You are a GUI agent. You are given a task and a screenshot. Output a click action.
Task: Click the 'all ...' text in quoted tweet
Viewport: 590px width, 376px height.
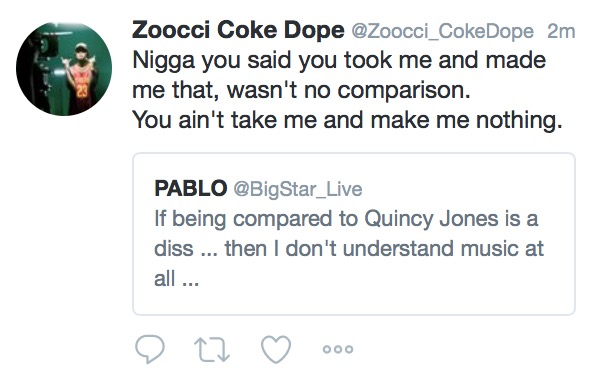(176, 279)
